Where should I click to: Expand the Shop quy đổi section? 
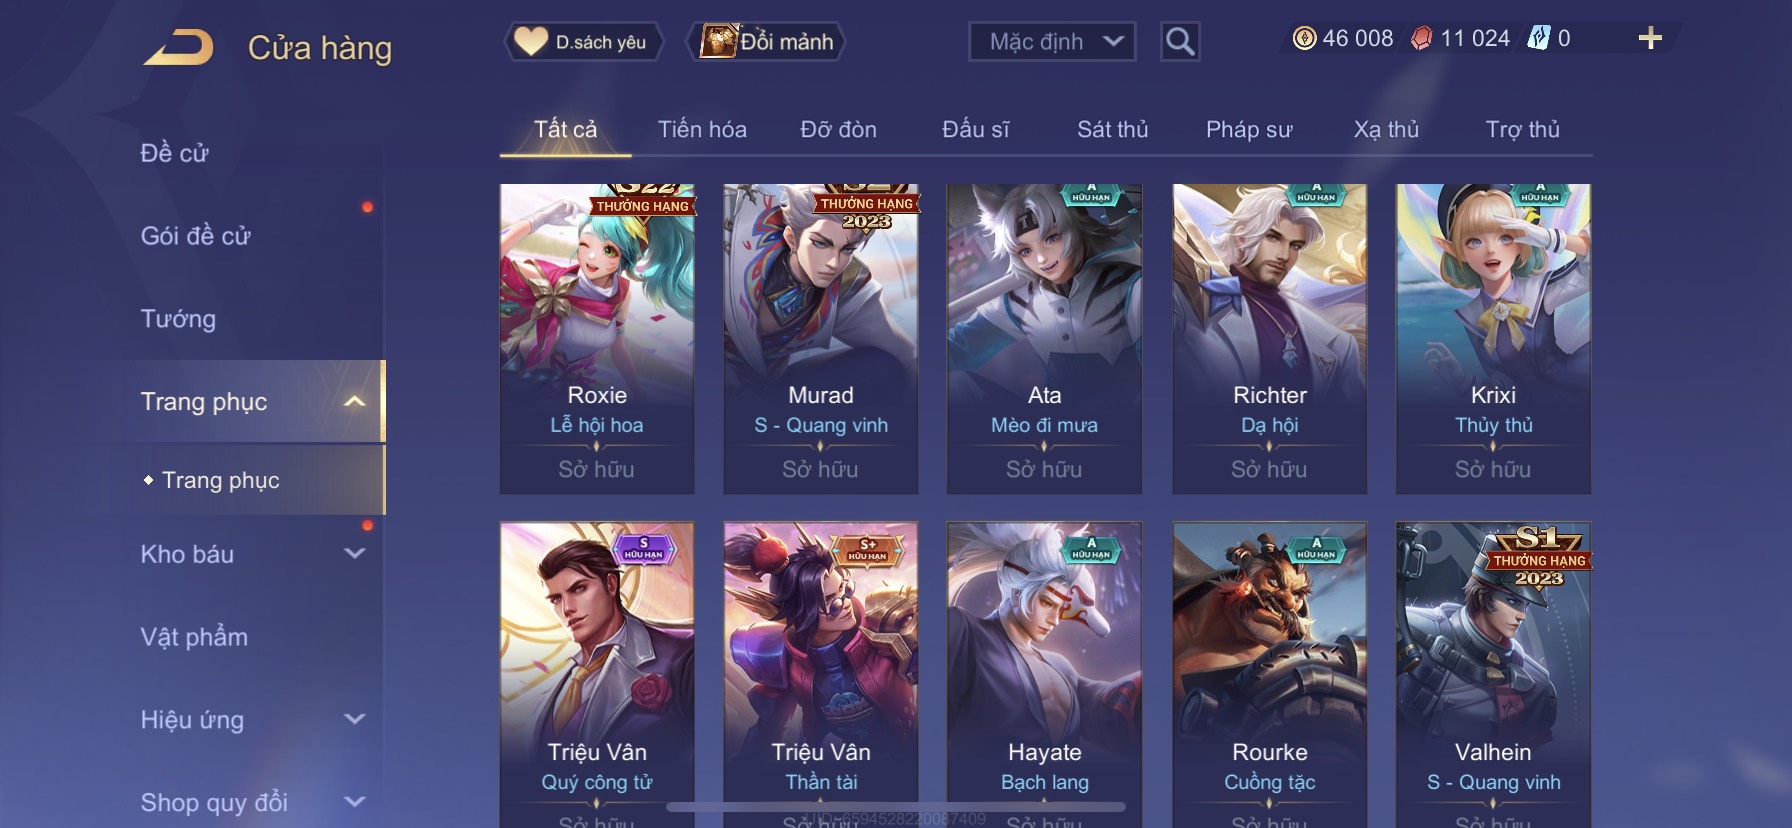[354, 802]
